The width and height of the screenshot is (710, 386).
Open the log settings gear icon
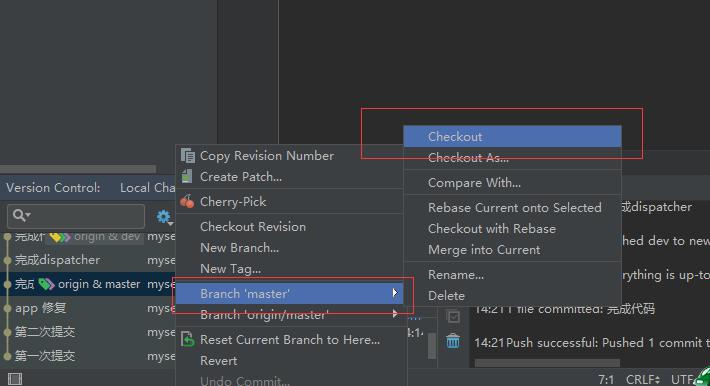click(x=164, y=217)
